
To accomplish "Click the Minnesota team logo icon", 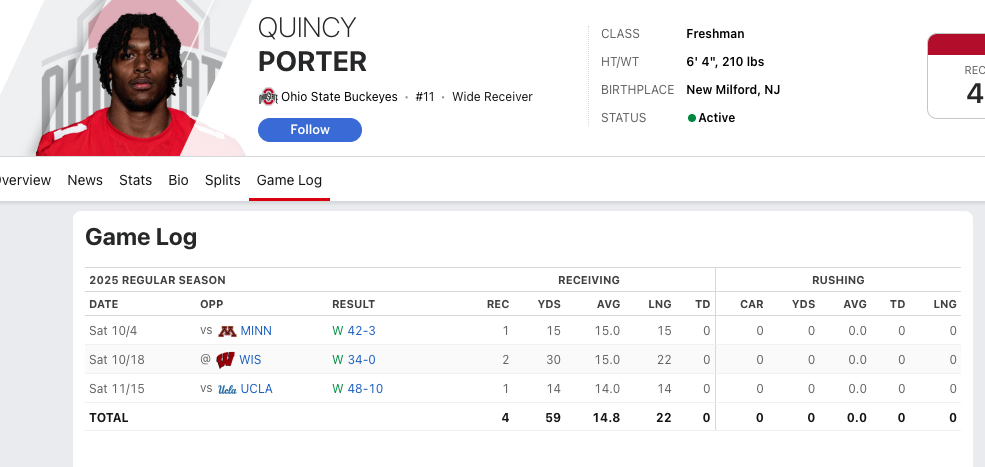I will tap(227, 331).
